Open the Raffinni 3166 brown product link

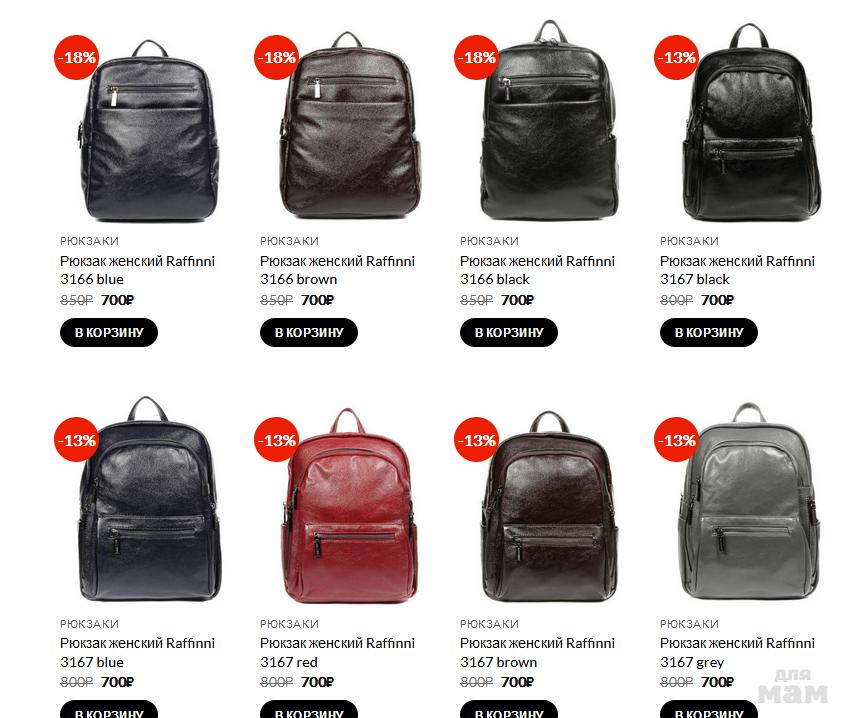point(337,270)
